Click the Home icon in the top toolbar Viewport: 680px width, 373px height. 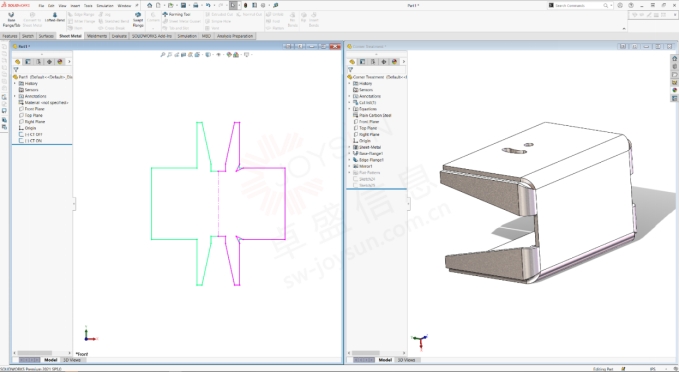click(150, 5)
